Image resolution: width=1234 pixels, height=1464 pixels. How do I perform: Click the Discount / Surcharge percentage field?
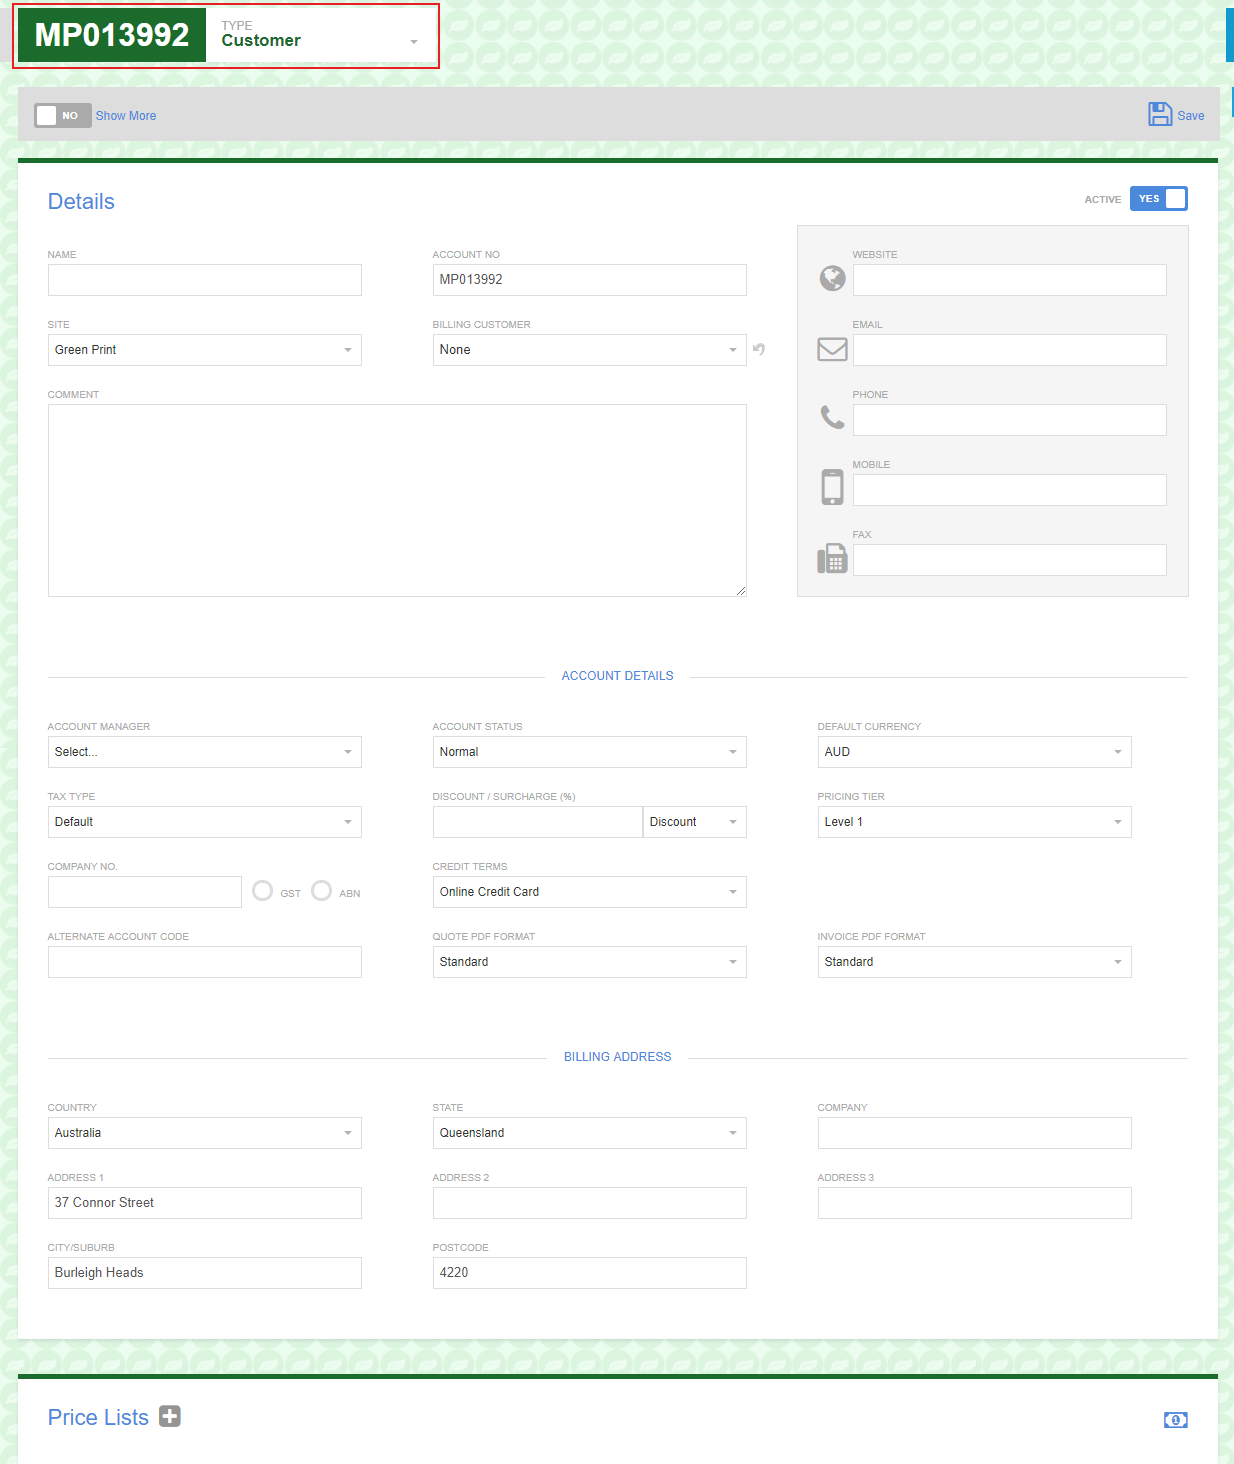[x=537, y=822]
